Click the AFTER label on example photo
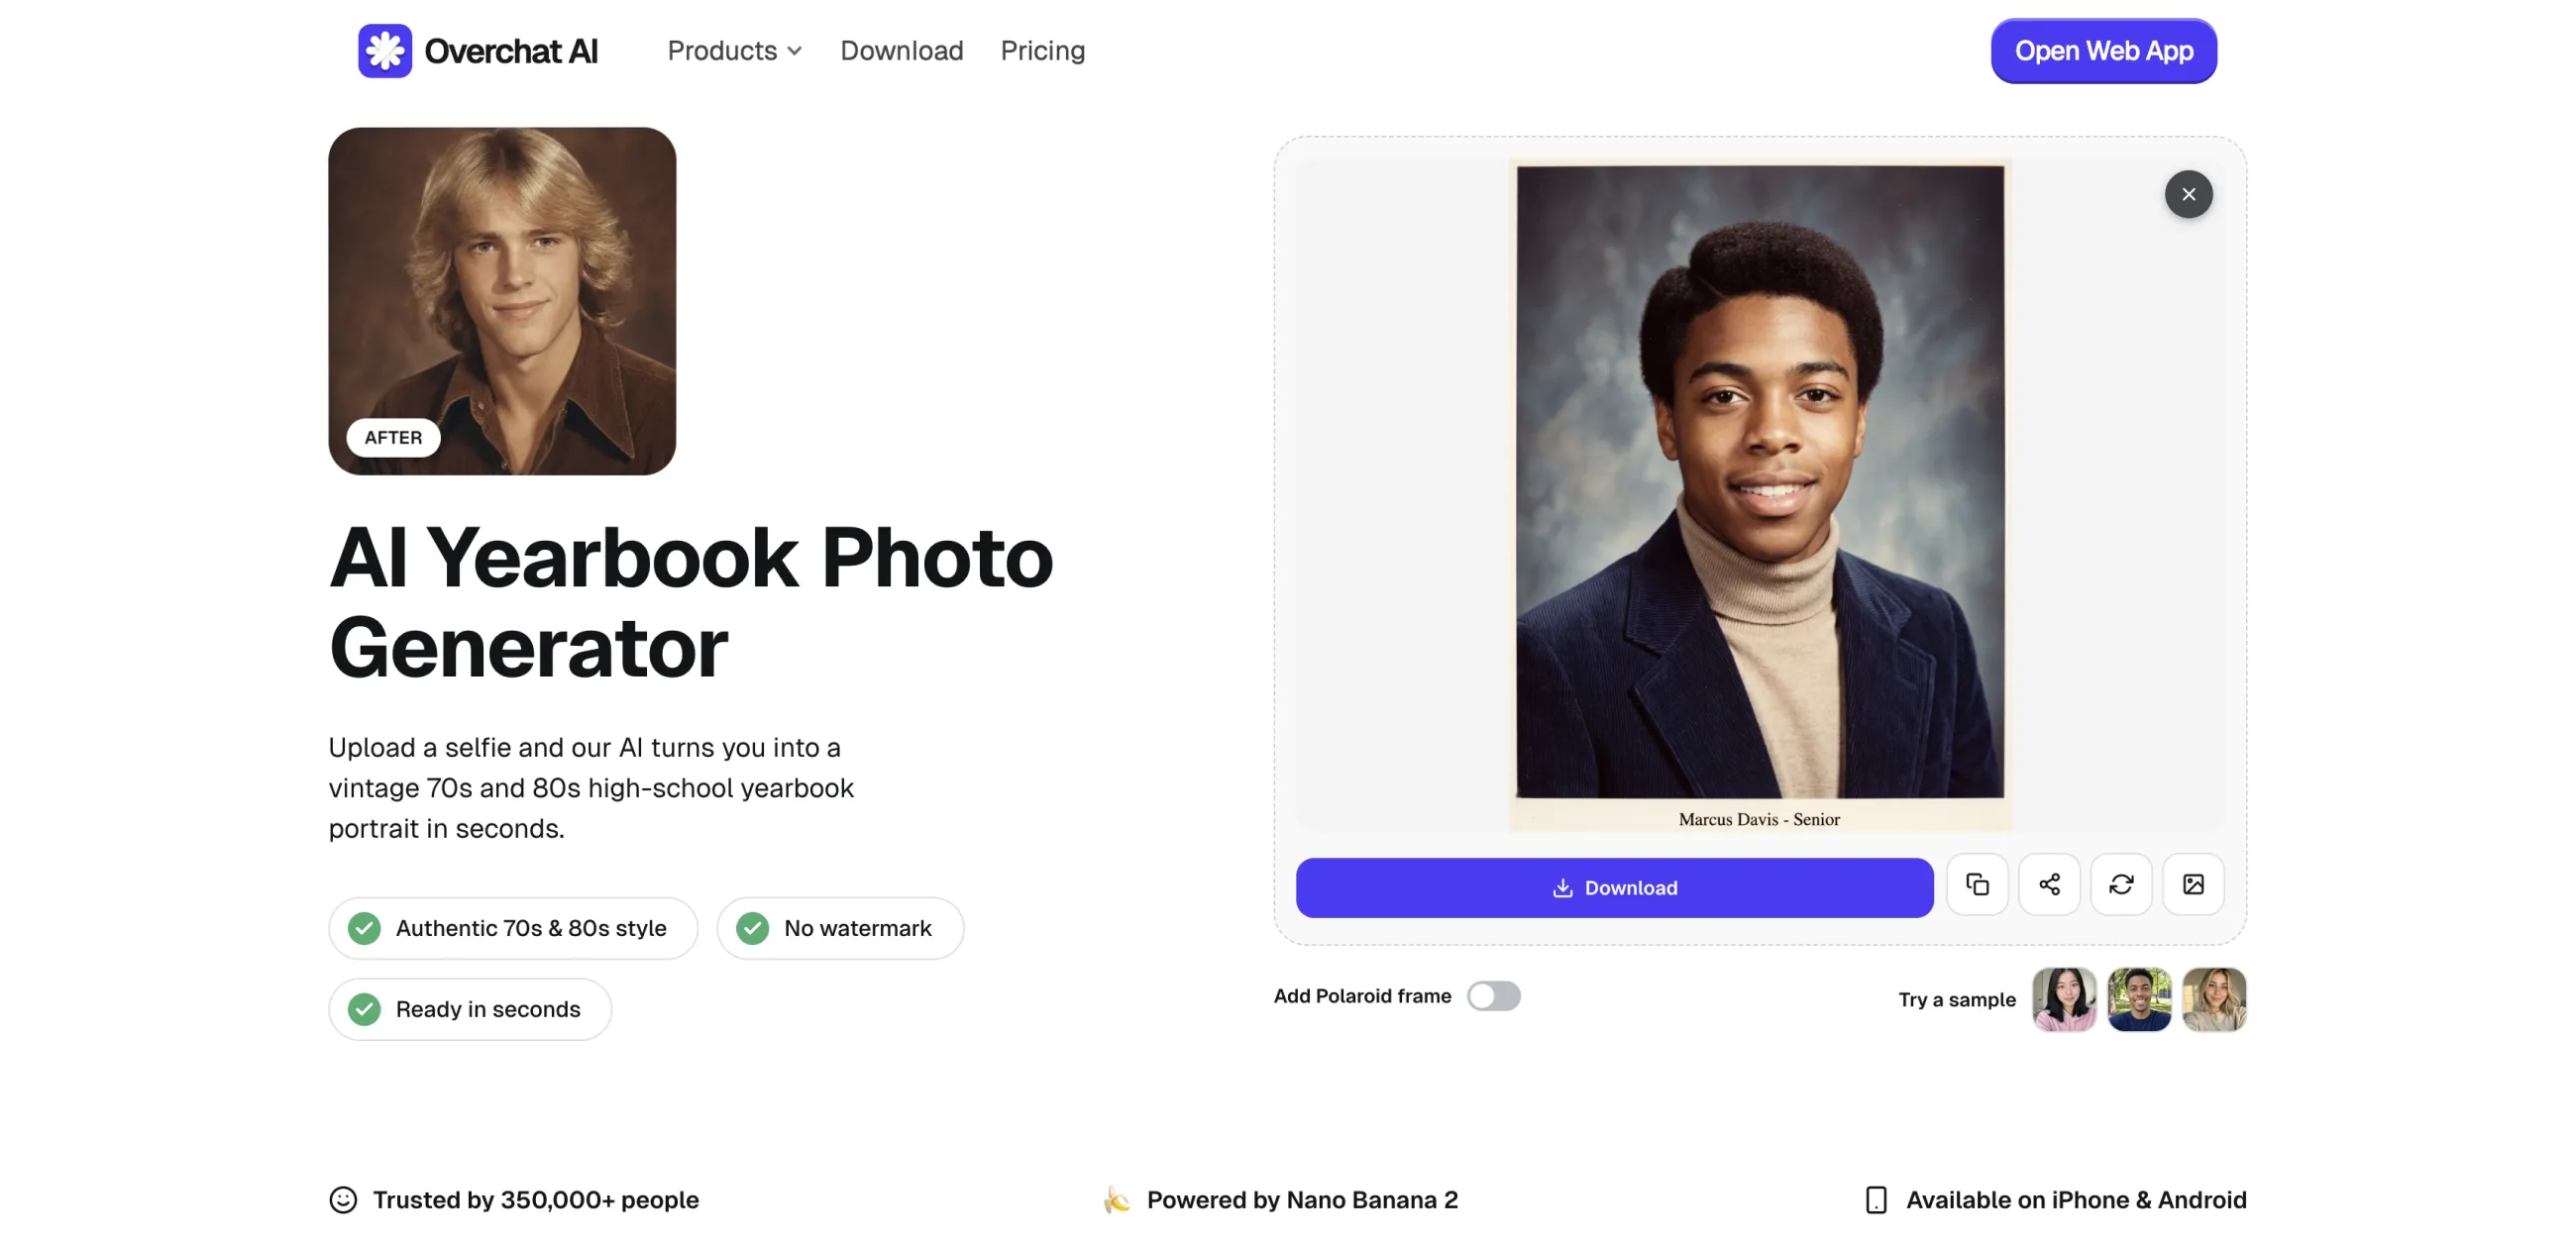 [393, 437]
